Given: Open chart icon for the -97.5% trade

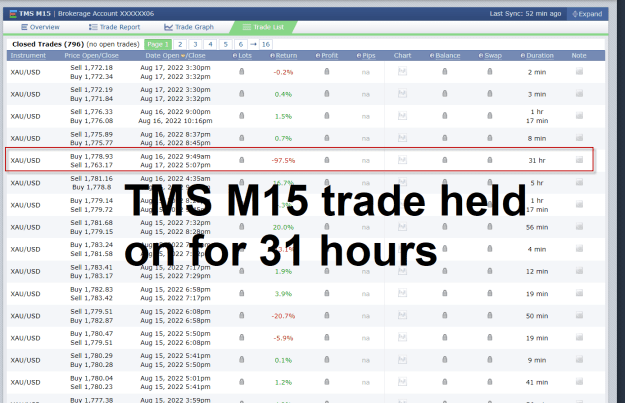Looking at the screenshot, I should pyautogui.click(x=403, y=160).
